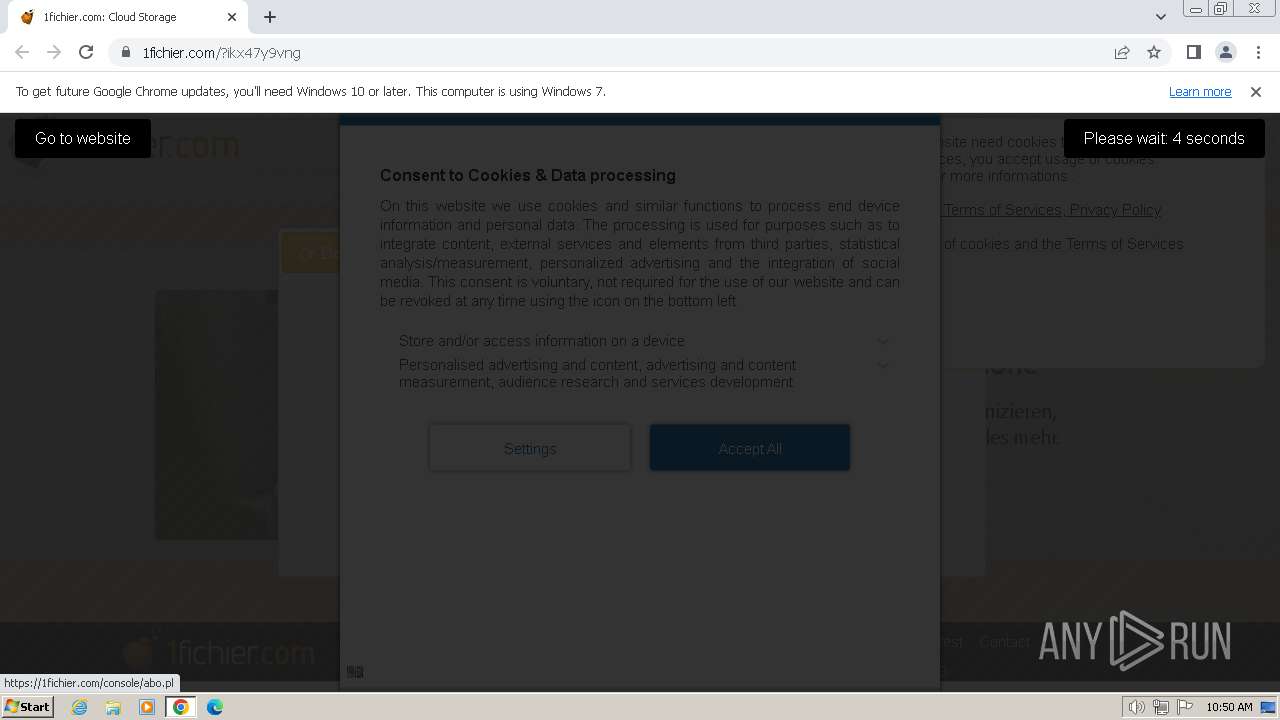Click consent icon at dialog bottom left
Screen dimensions: 1280x720
pos(355,672)
